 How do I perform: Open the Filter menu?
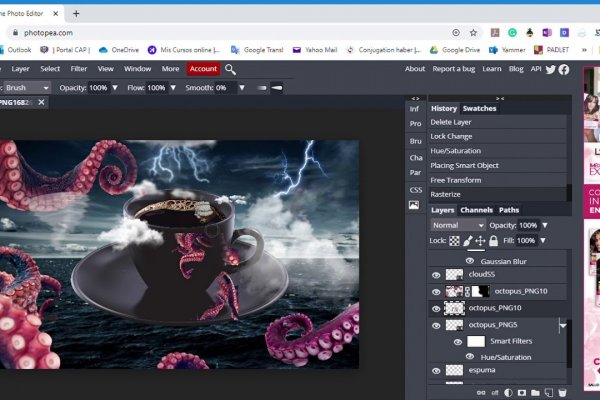(x=79, y=69)
